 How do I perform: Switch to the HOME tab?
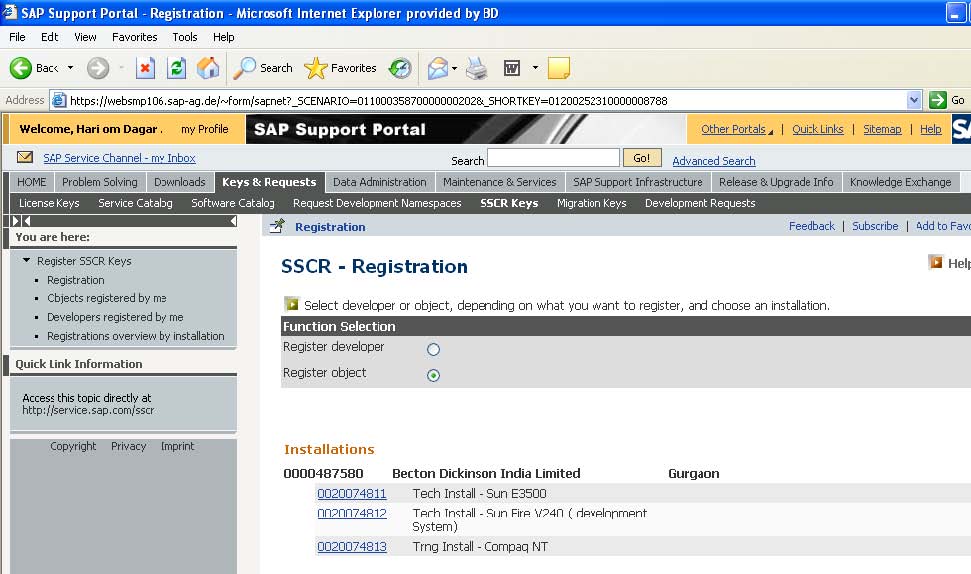[32, 182]
